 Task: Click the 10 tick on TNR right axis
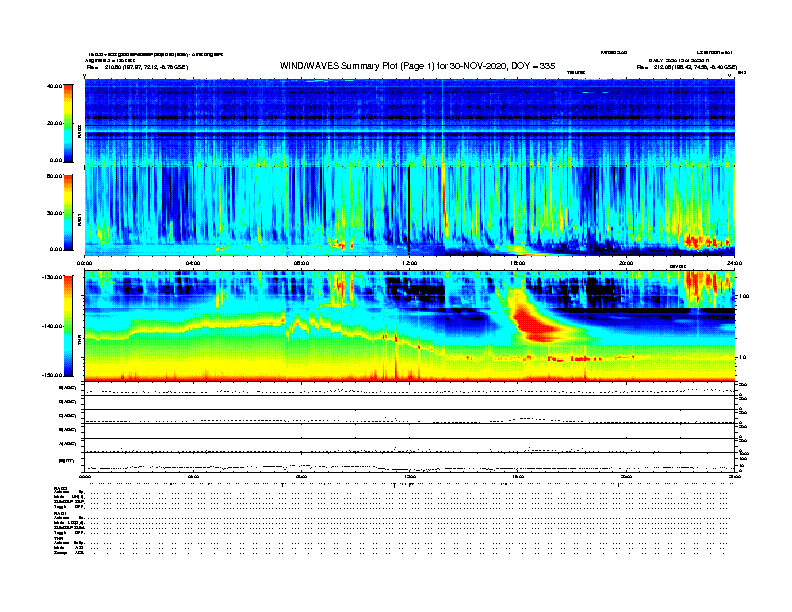(744, 357)
